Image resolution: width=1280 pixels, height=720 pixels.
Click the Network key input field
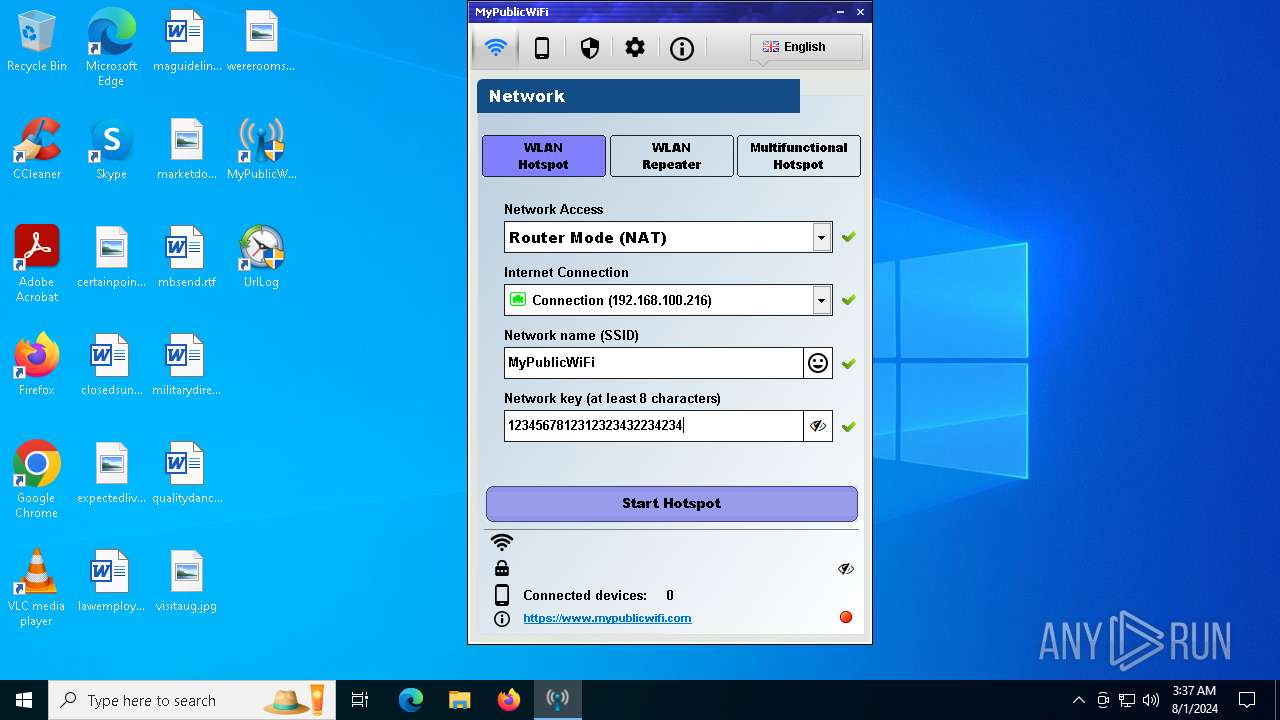(654, 426)
